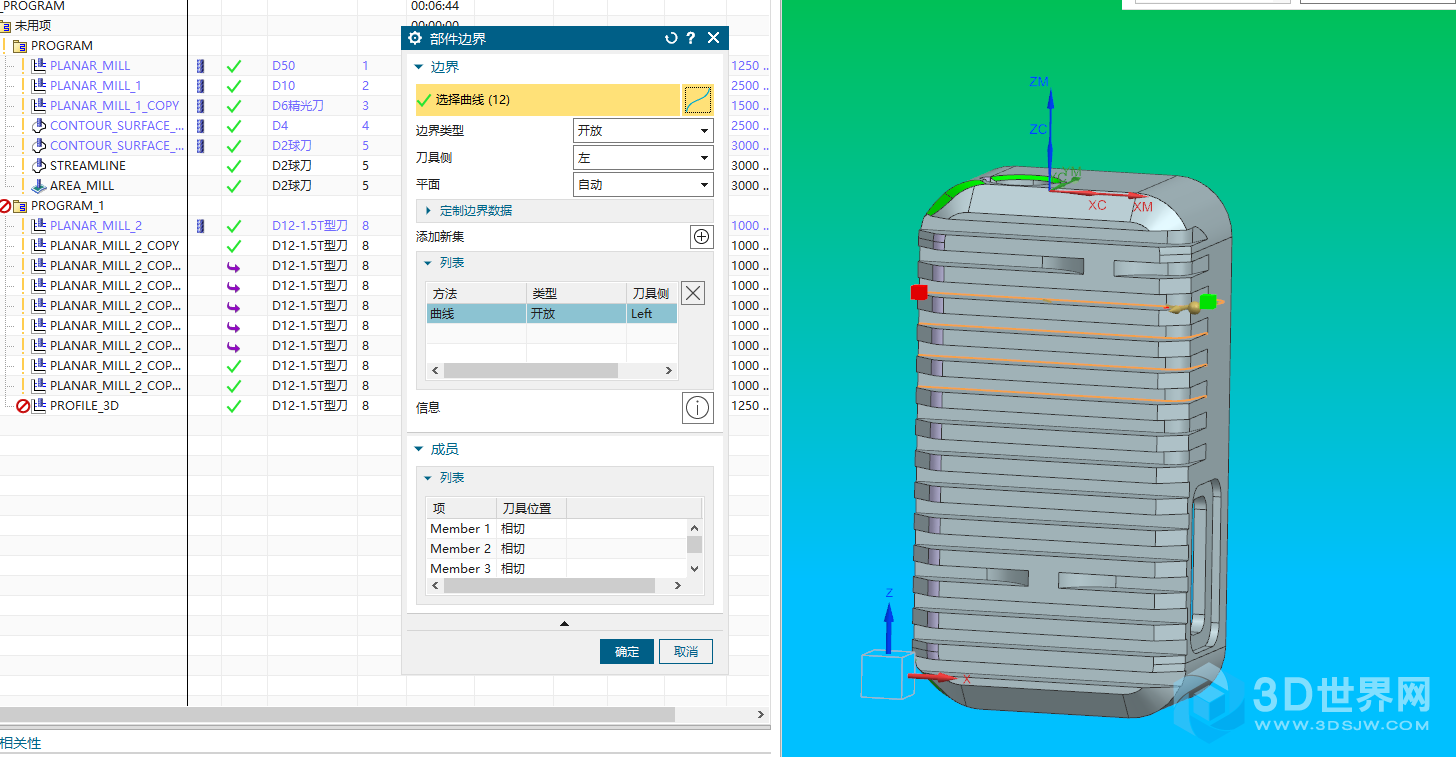
Task: Collapse the 边界 section
Action: click(x=419, y=67)
